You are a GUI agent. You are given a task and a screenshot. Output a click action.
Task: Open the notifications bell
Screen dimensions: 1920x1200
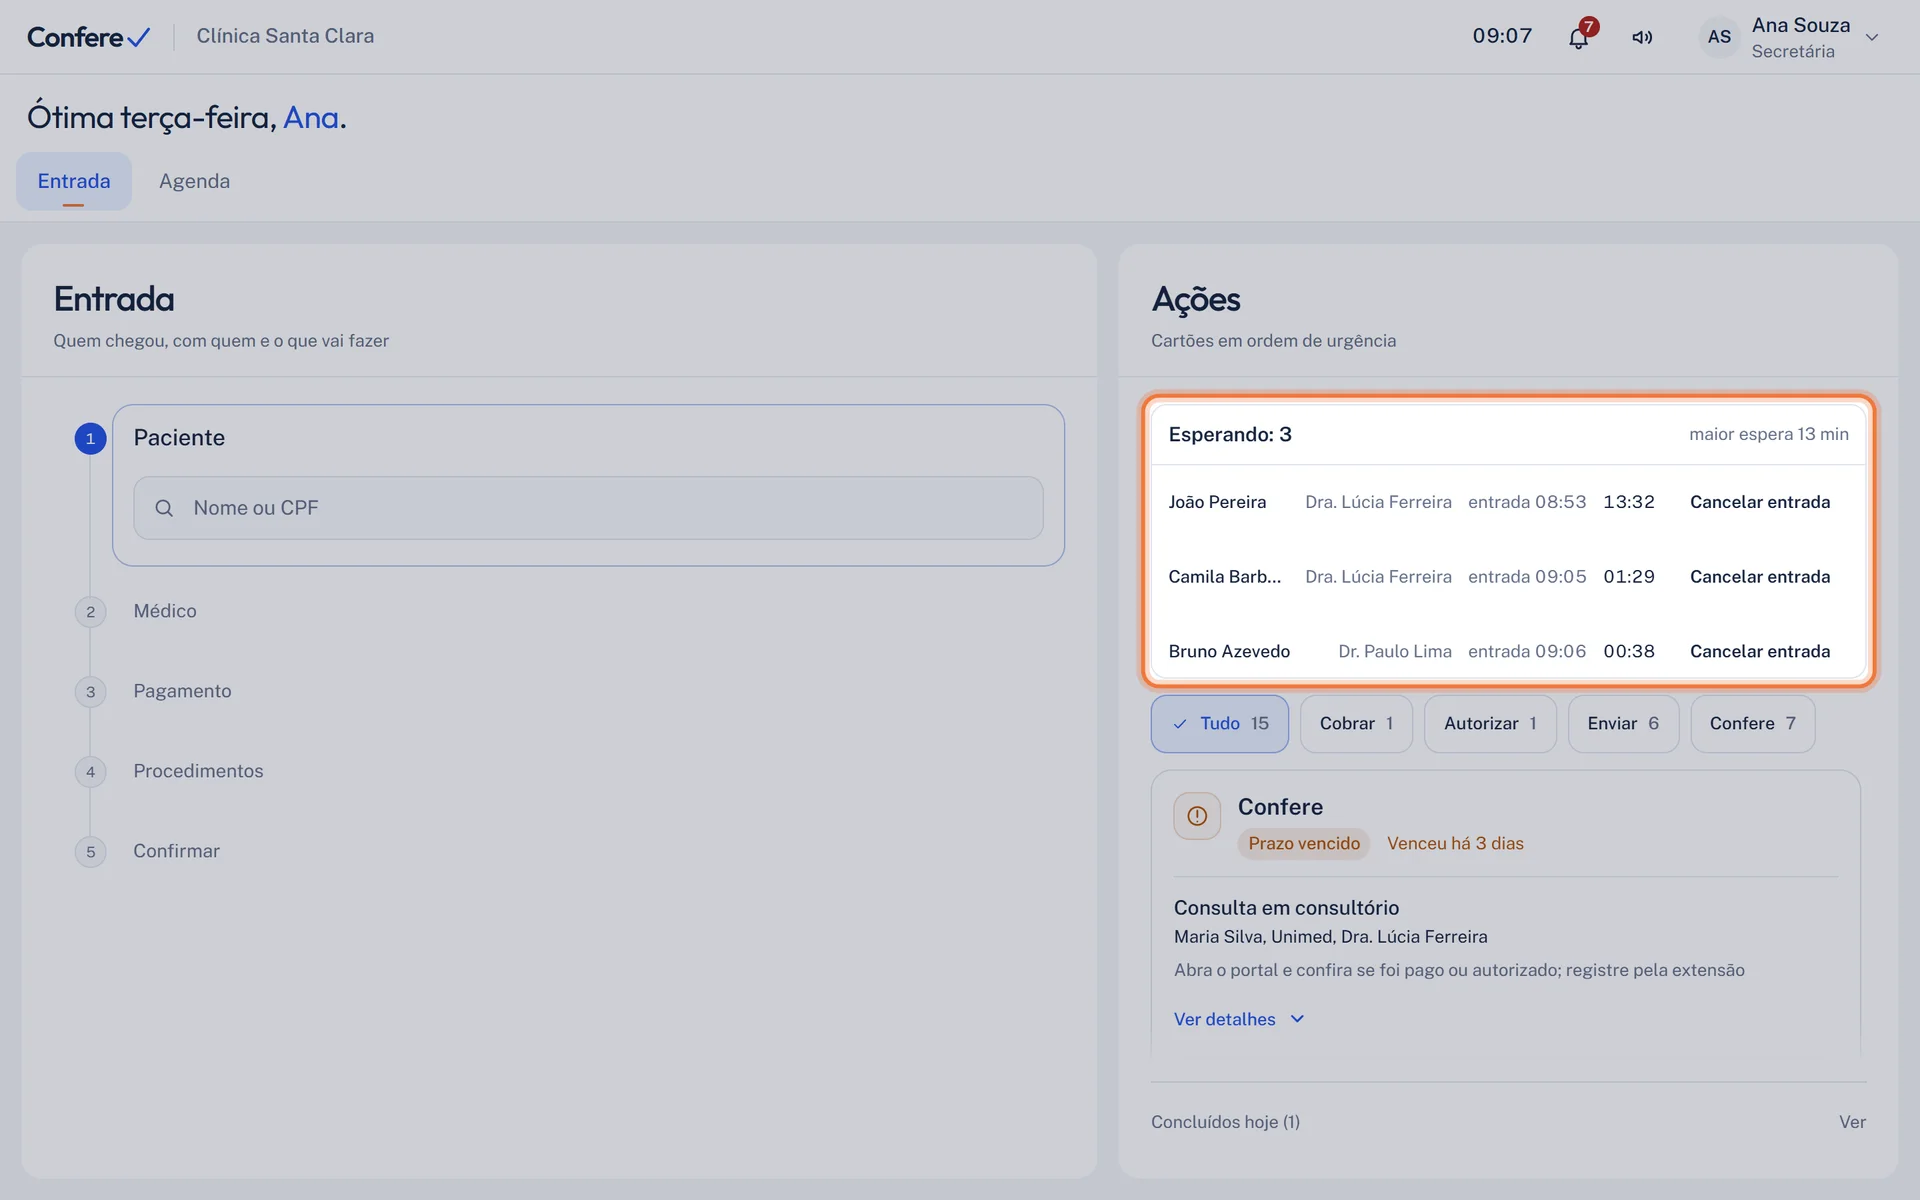pos(1578,38)
